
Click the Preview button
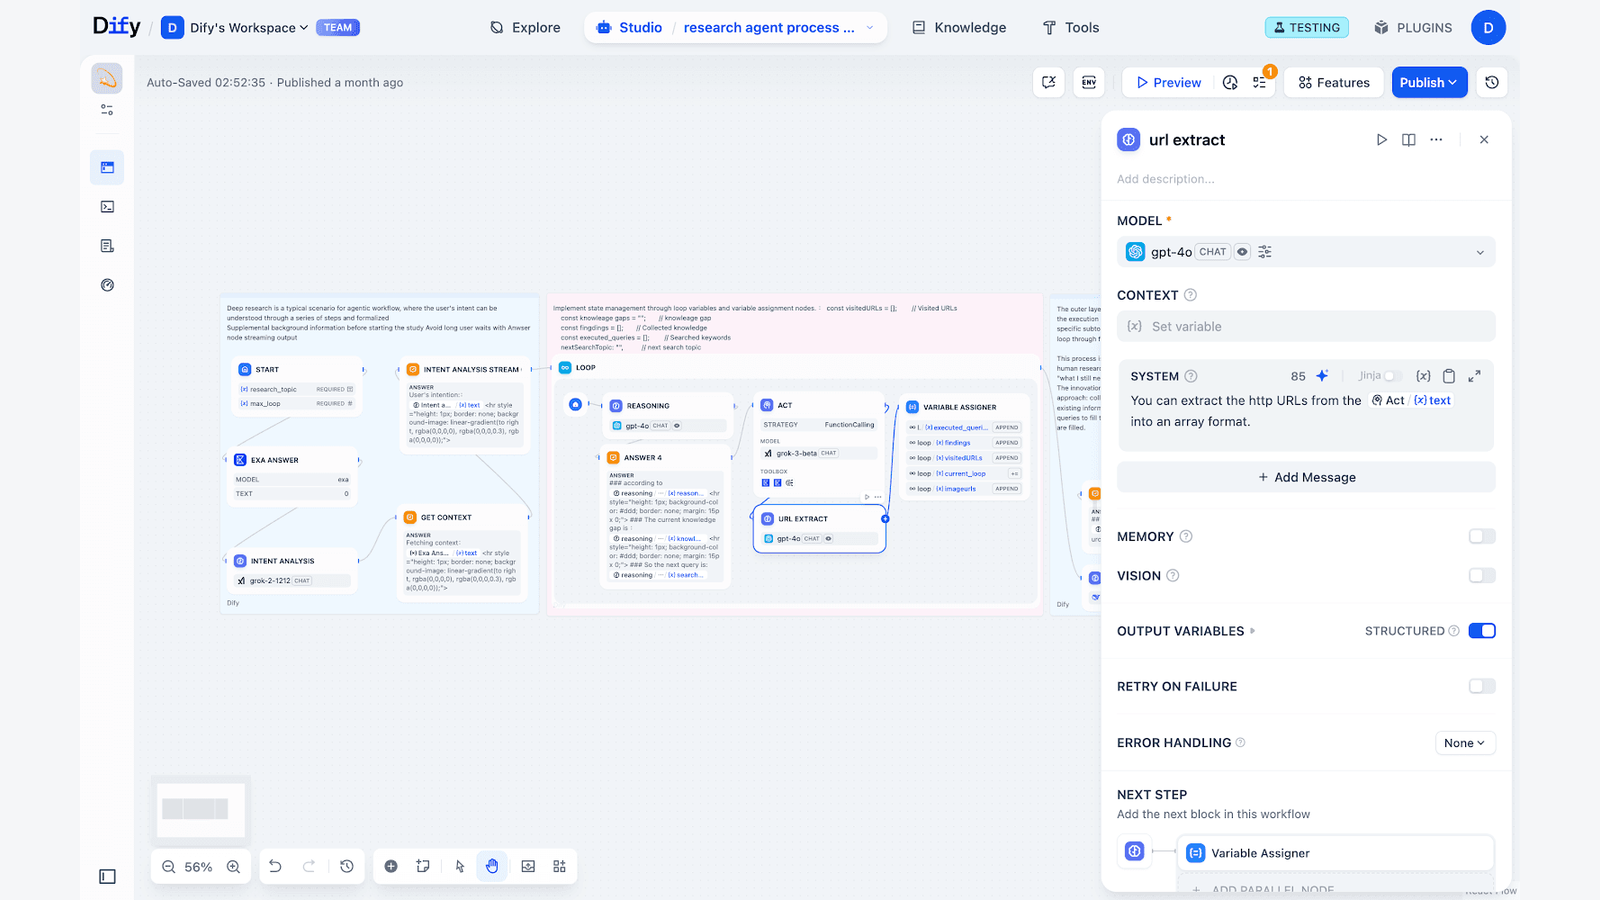(1168, 83)
